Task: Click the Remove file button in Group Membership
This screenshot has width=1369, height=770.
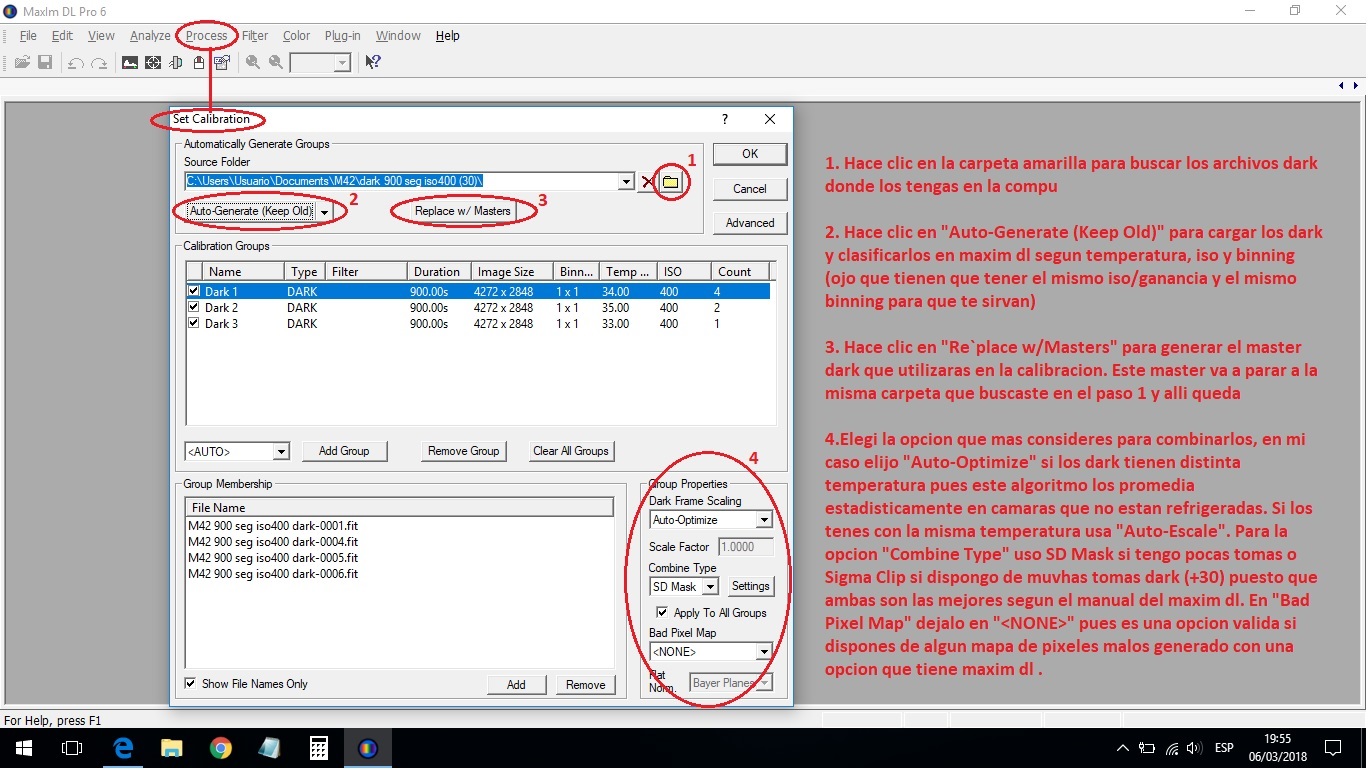Action: click(x=585, y=685)
